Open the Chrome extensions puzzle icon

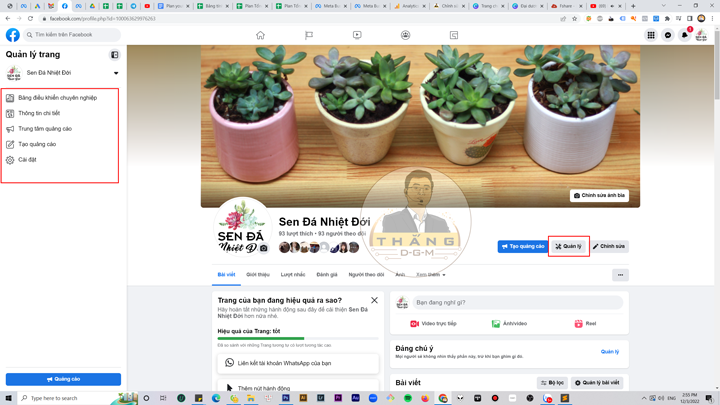click(667, 19)
